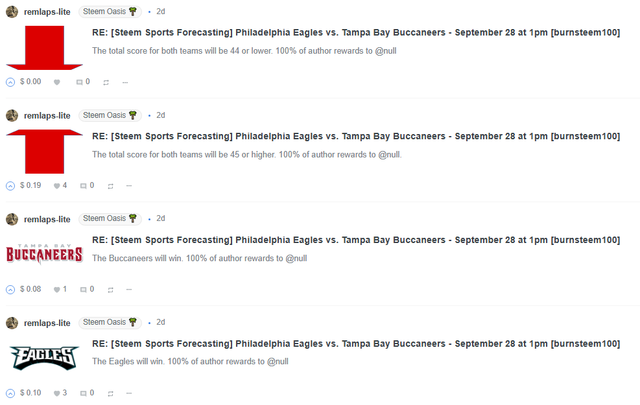This screenshot has height=405, width=640.
Task: Upvote the 'Buccaneers will win' post
Action: coord(11,289)
